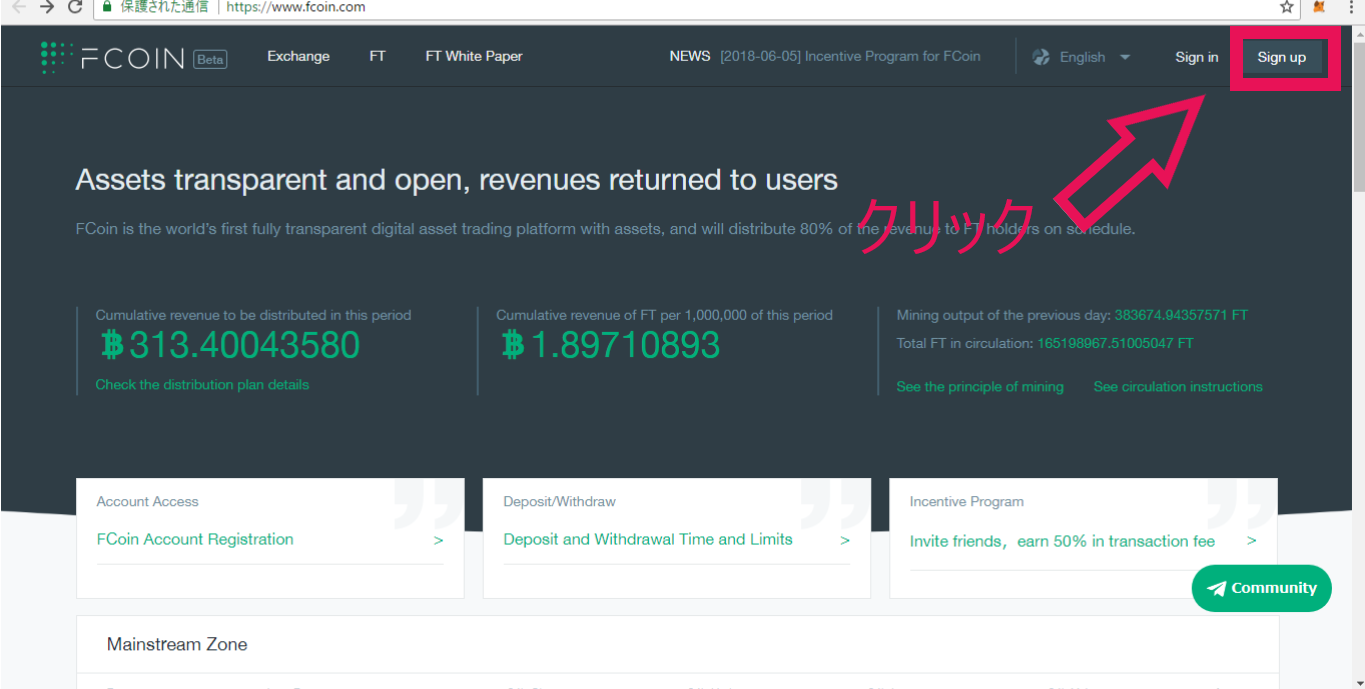This screenshot has width=1365, height=689.
Task: Open Check the distribution plan details
Action: click(202, 385)
